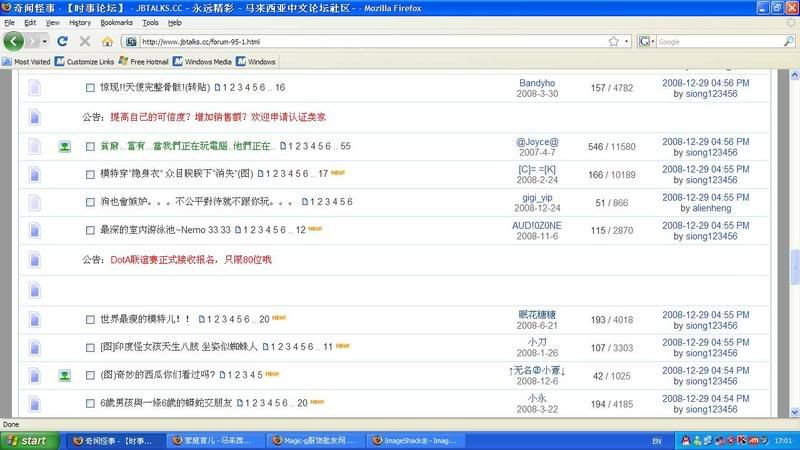Switch to the ImageShack taskbar window

(415, 441)
